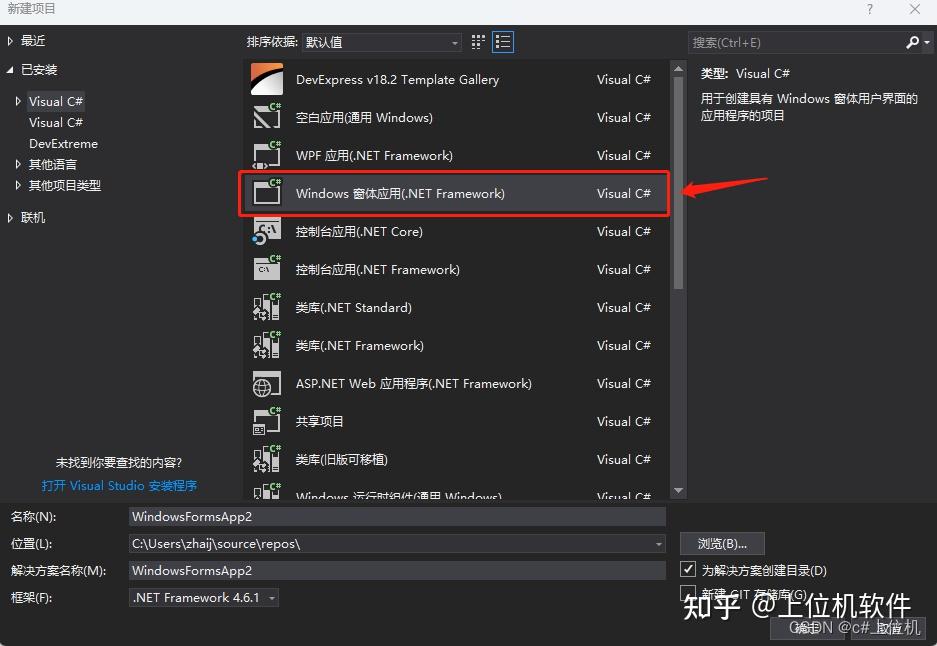The width and height of the screenshot is (937, 646).
Task: Open the DevExpress v18.2 Template Gallery
Action: (x=400, y=79)
